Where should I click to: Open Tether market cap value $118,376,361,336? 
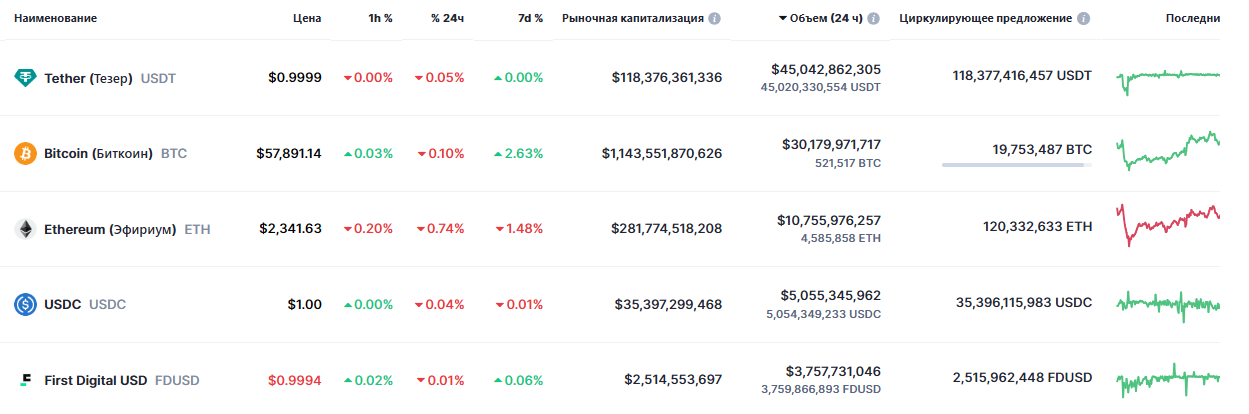point(667,78)
